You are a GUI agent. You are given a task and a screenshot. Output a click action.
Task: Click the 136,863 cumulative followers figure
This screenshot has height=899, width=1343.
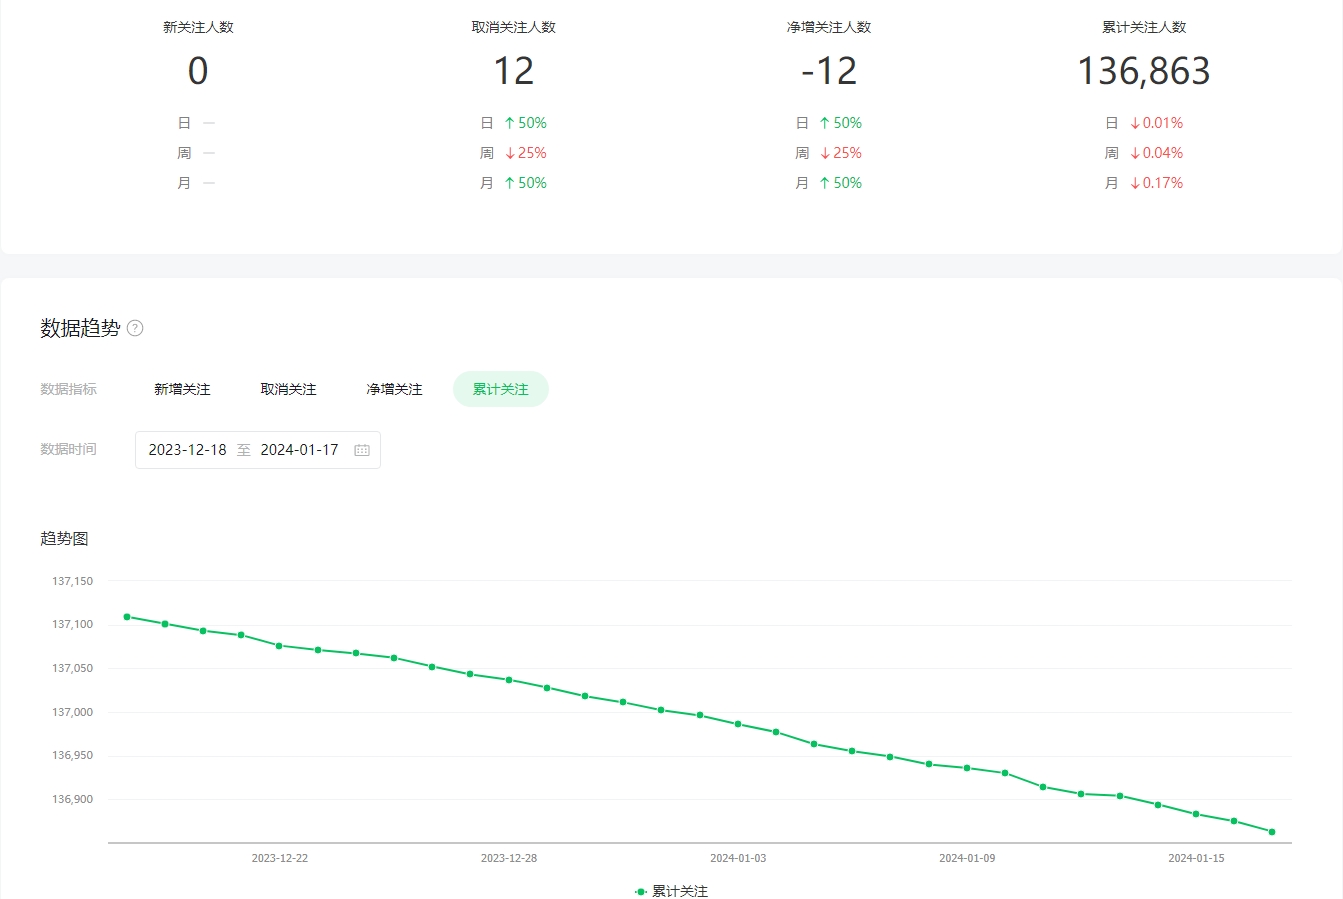(x=1143, y=71)
